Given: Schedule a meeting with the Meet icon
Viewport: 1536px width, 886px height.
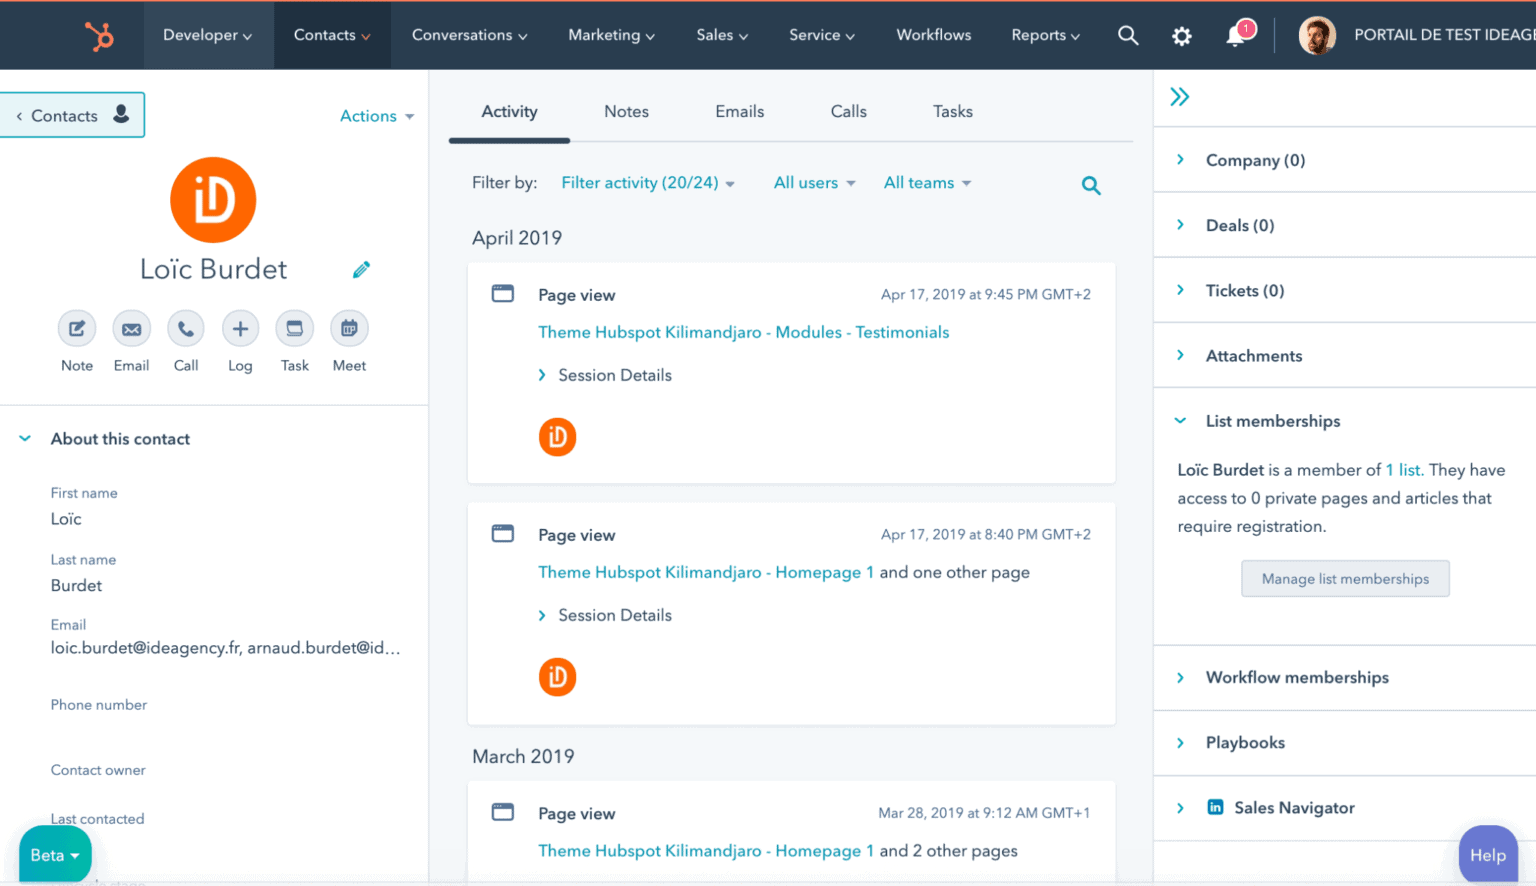Looking at the screenshot, I should 349,329.
